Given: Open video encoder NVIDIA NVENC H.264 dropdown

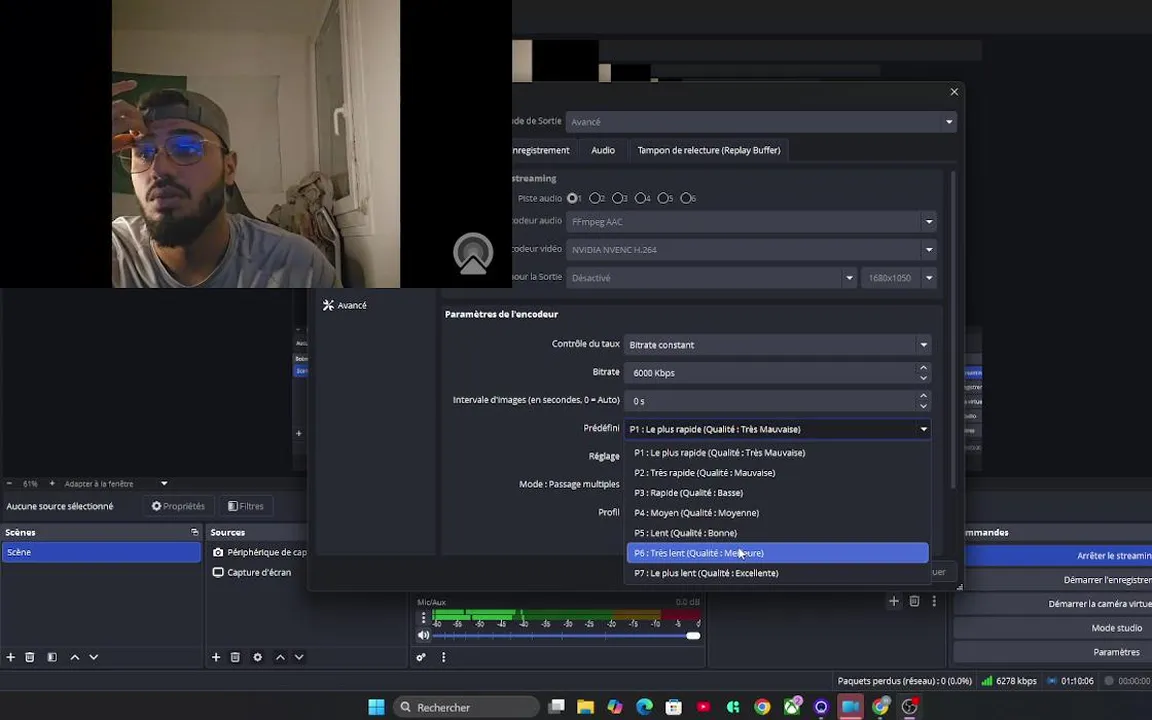Looking at the screenshot, I should (x=751, y=250).
